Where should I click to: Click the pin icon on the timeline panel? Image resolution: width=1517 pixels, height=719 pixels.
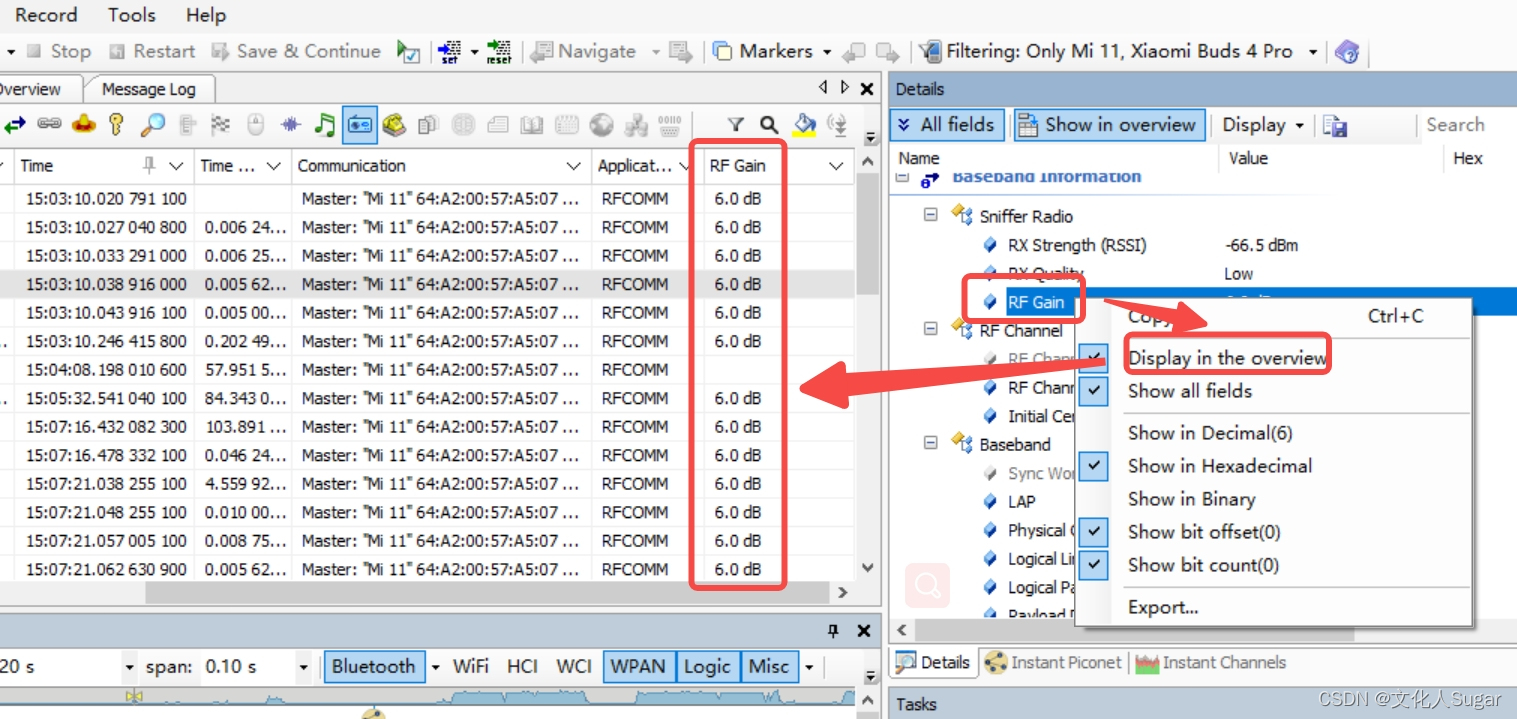tap(833, 631)
